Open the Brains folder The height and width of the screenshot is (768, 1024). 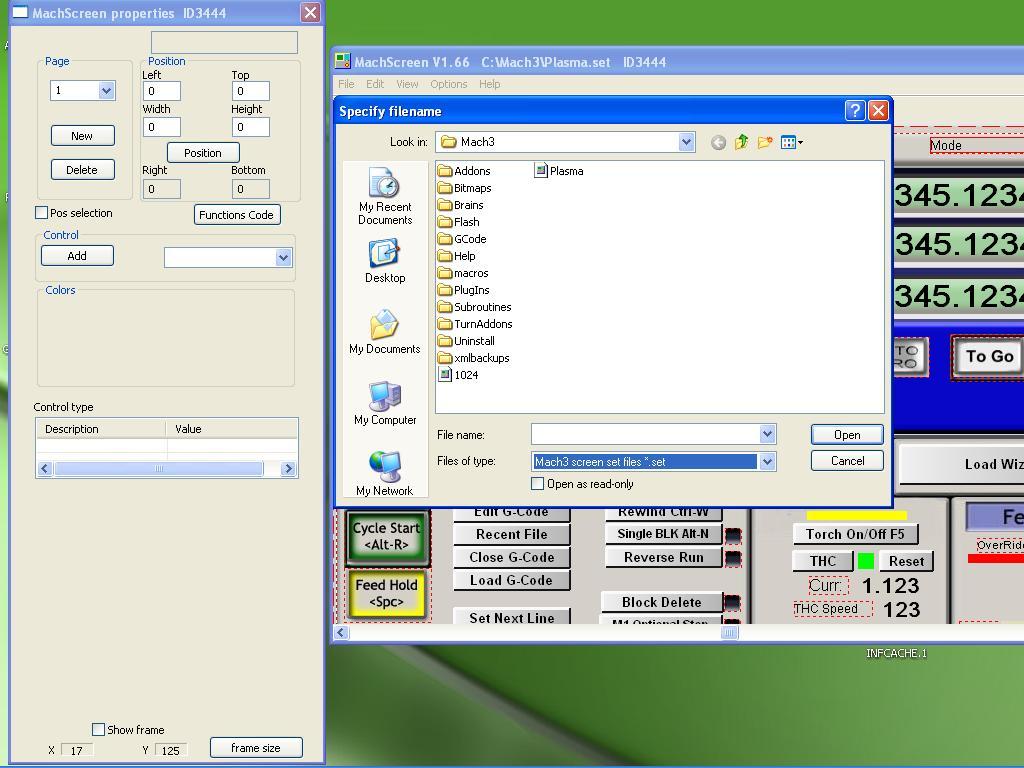coord(461,205)
